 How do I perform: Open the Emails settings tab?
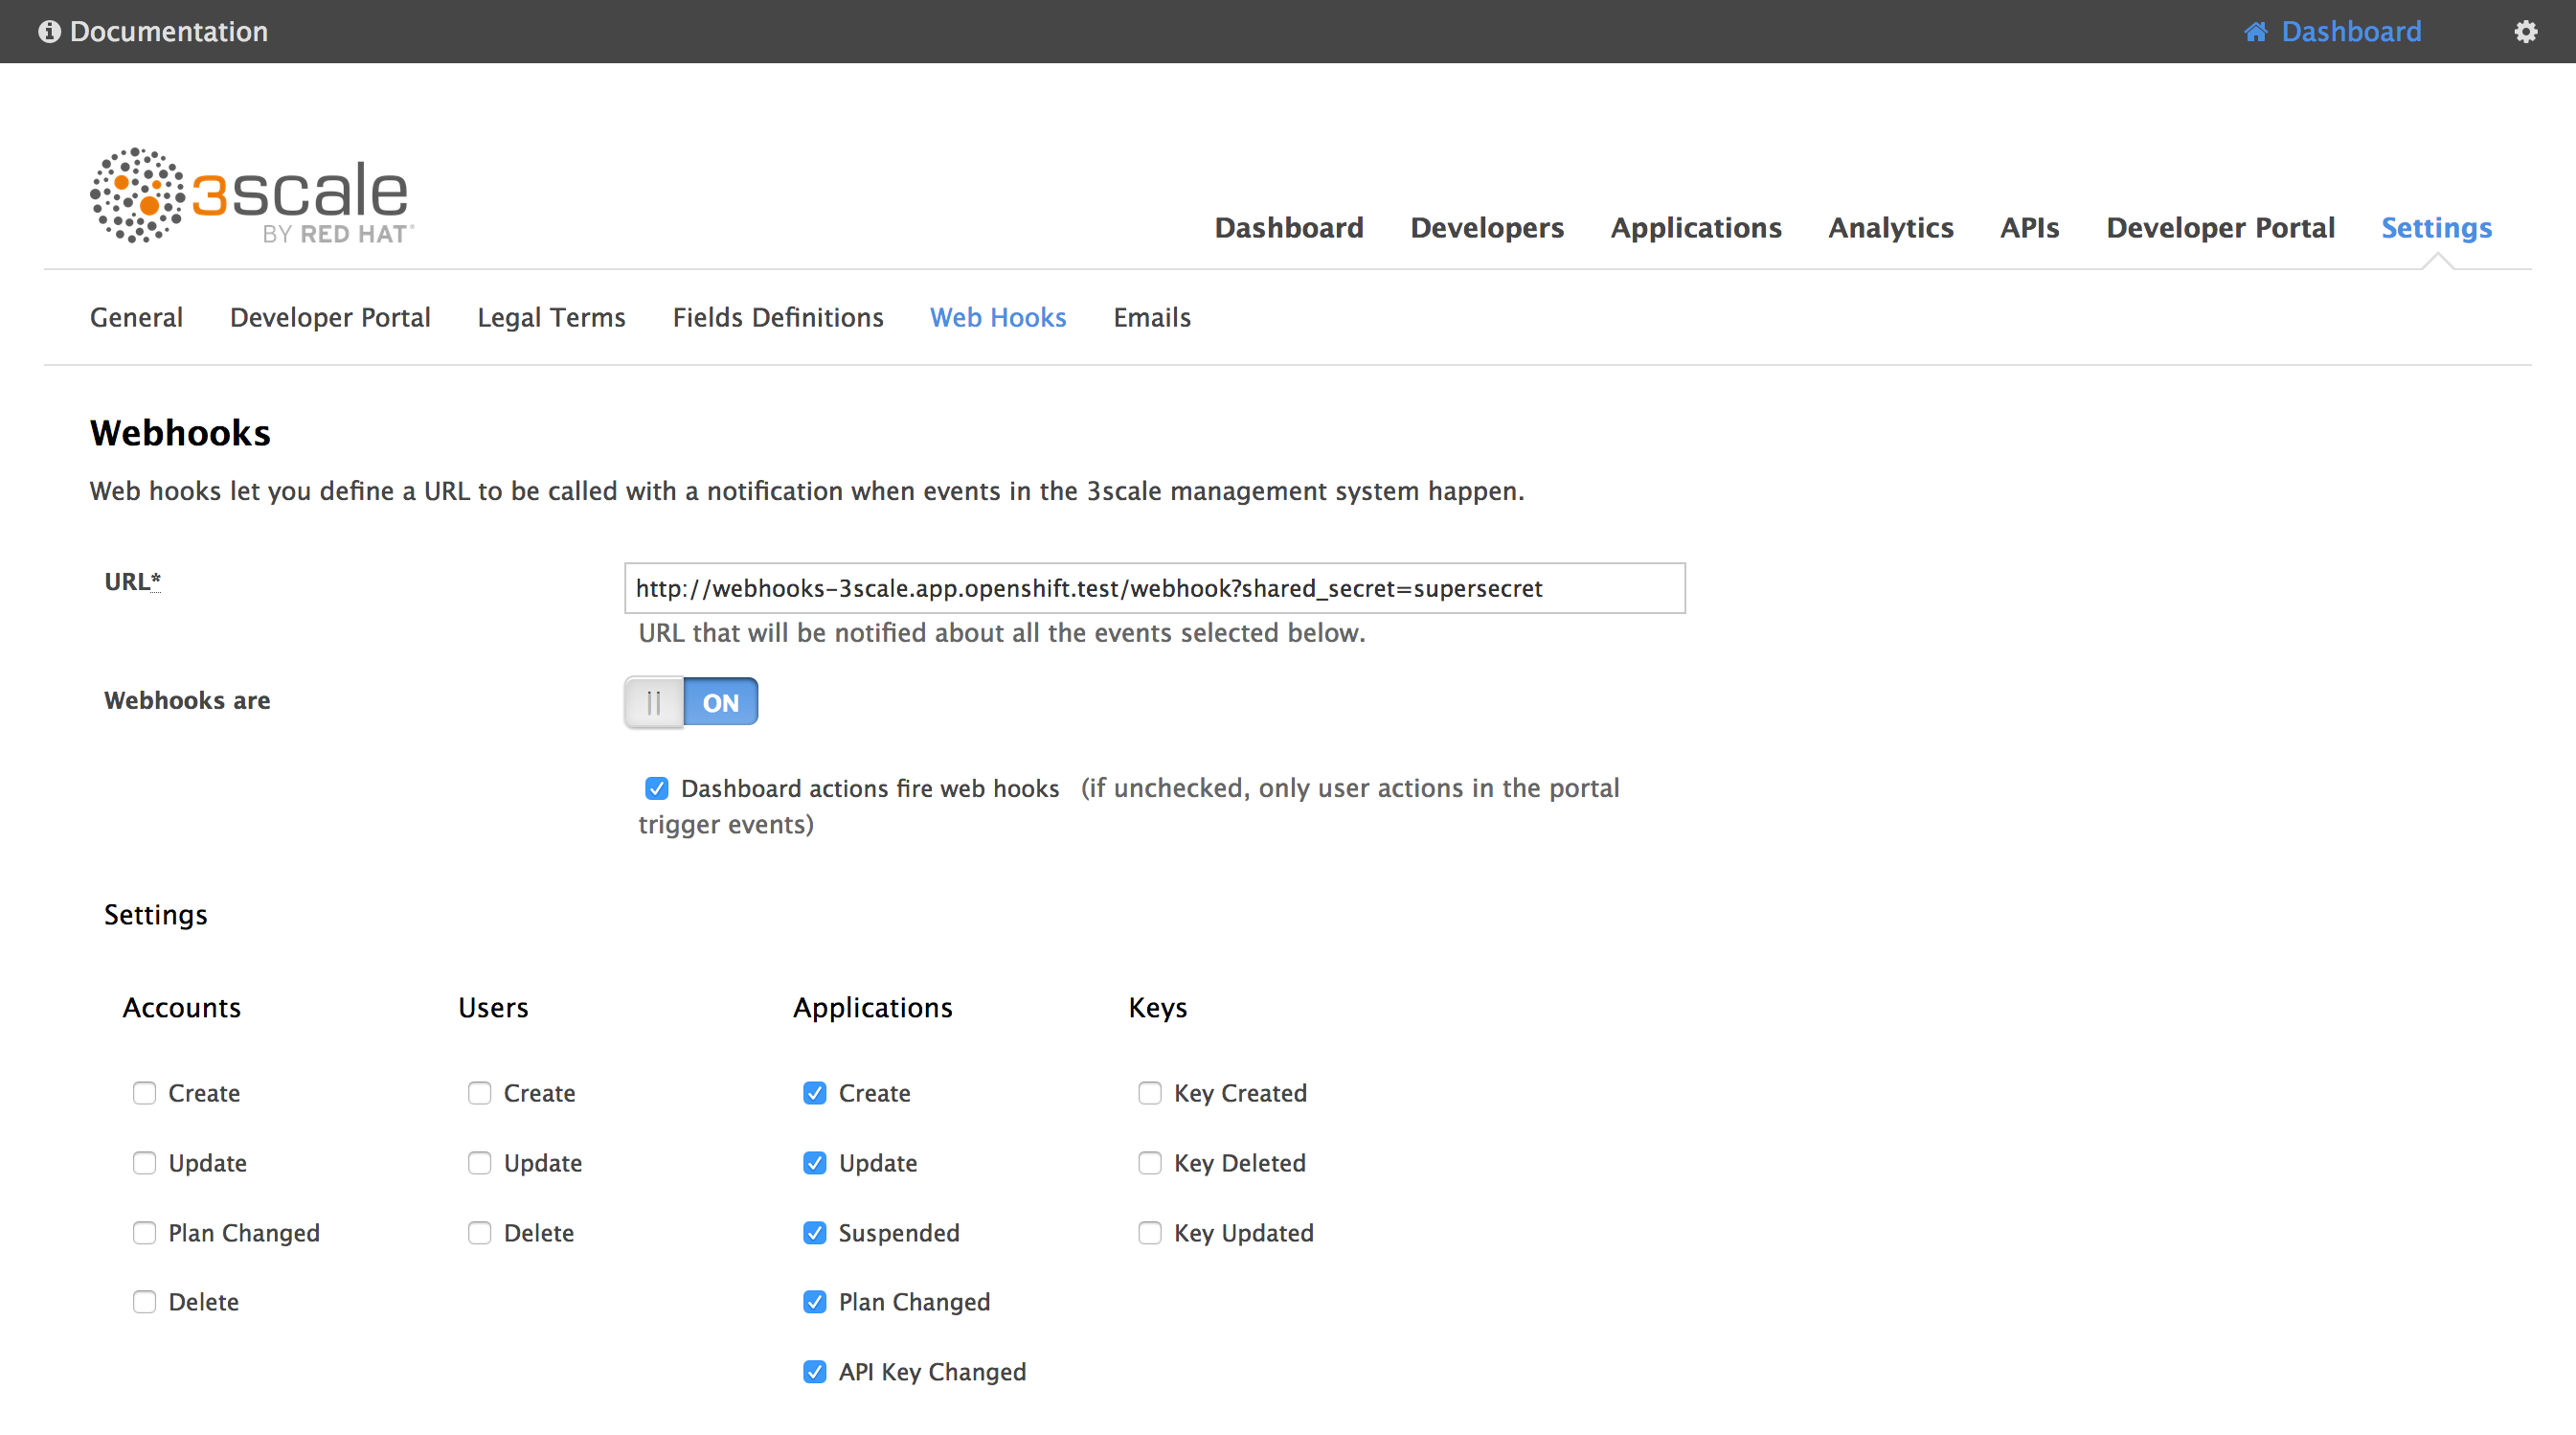click(x=1152, y=317)
